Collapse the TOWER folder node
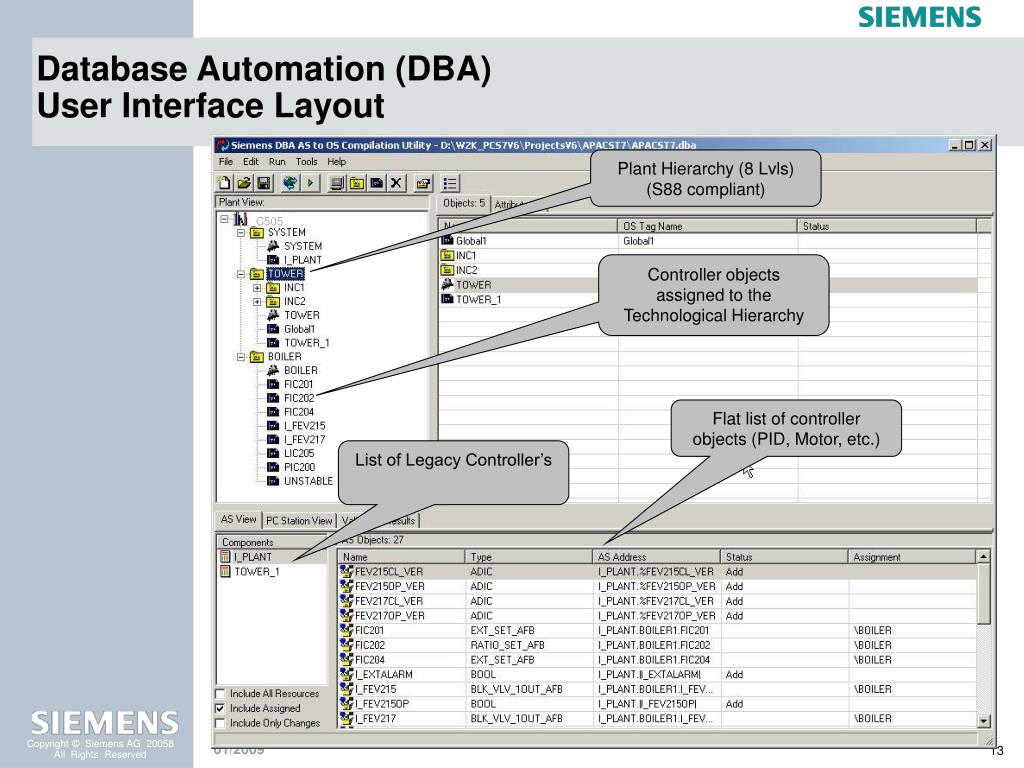Viewport: 1024px width, 768px height. click(x=240, y=274)
